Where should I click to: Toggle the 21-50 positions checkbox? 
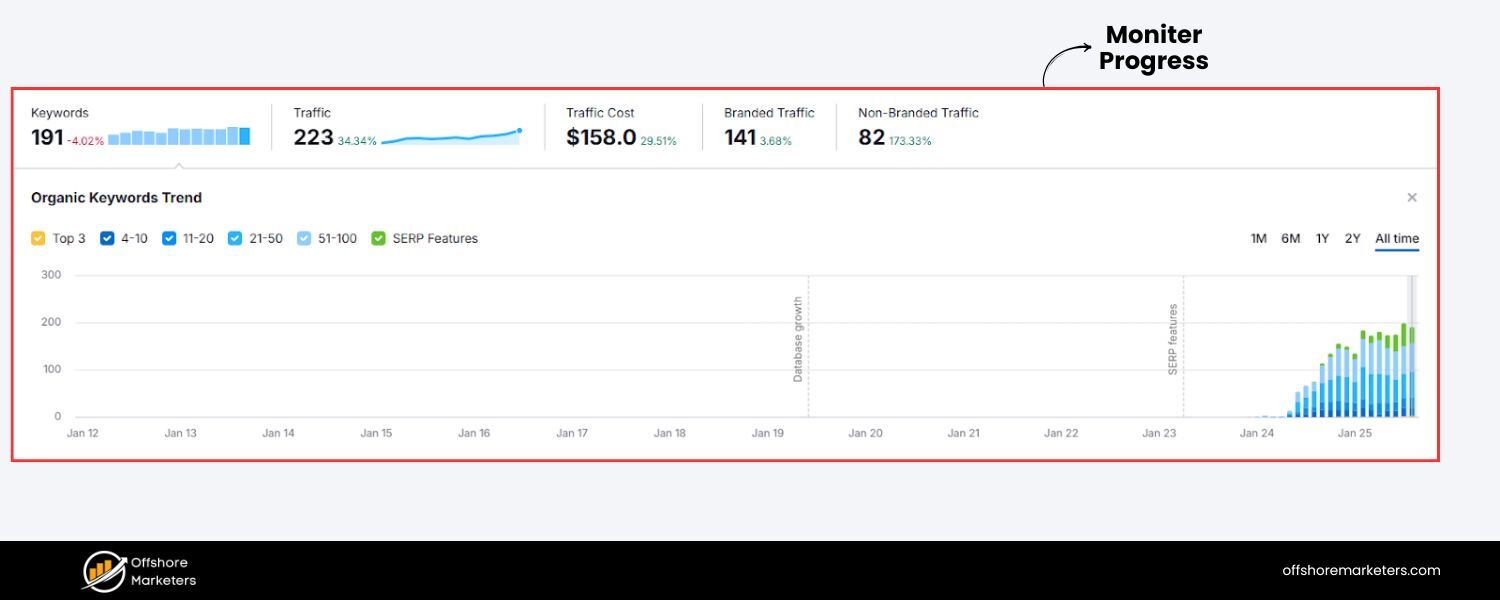(235, 239)
